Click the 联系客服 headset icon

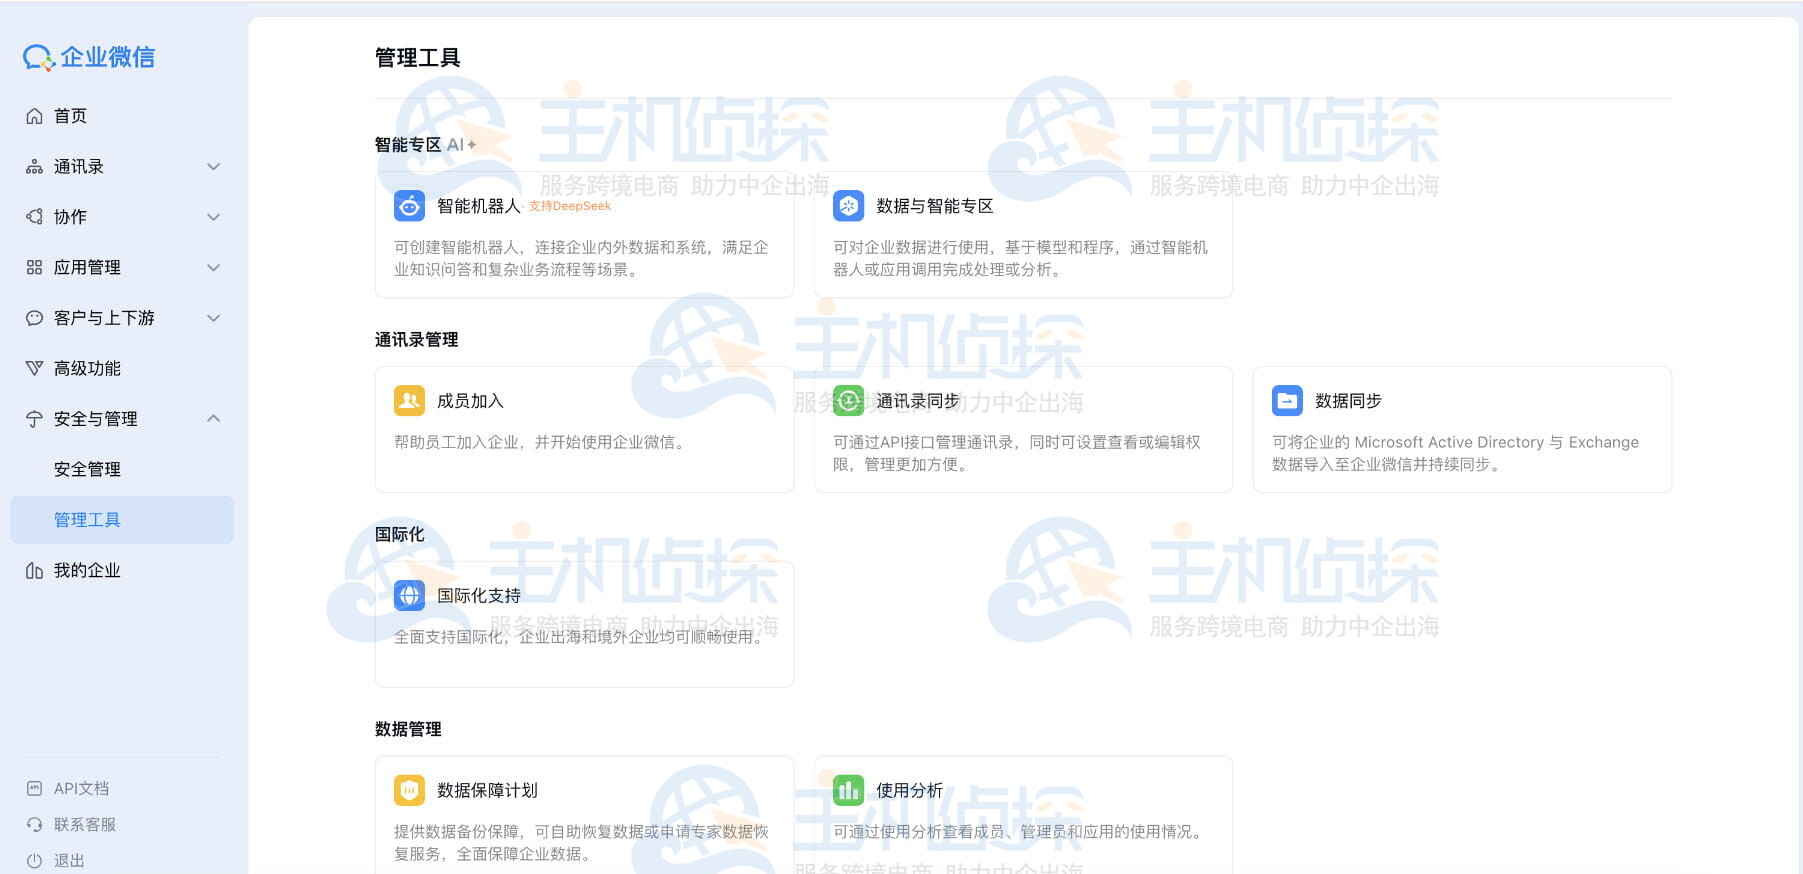34,825
